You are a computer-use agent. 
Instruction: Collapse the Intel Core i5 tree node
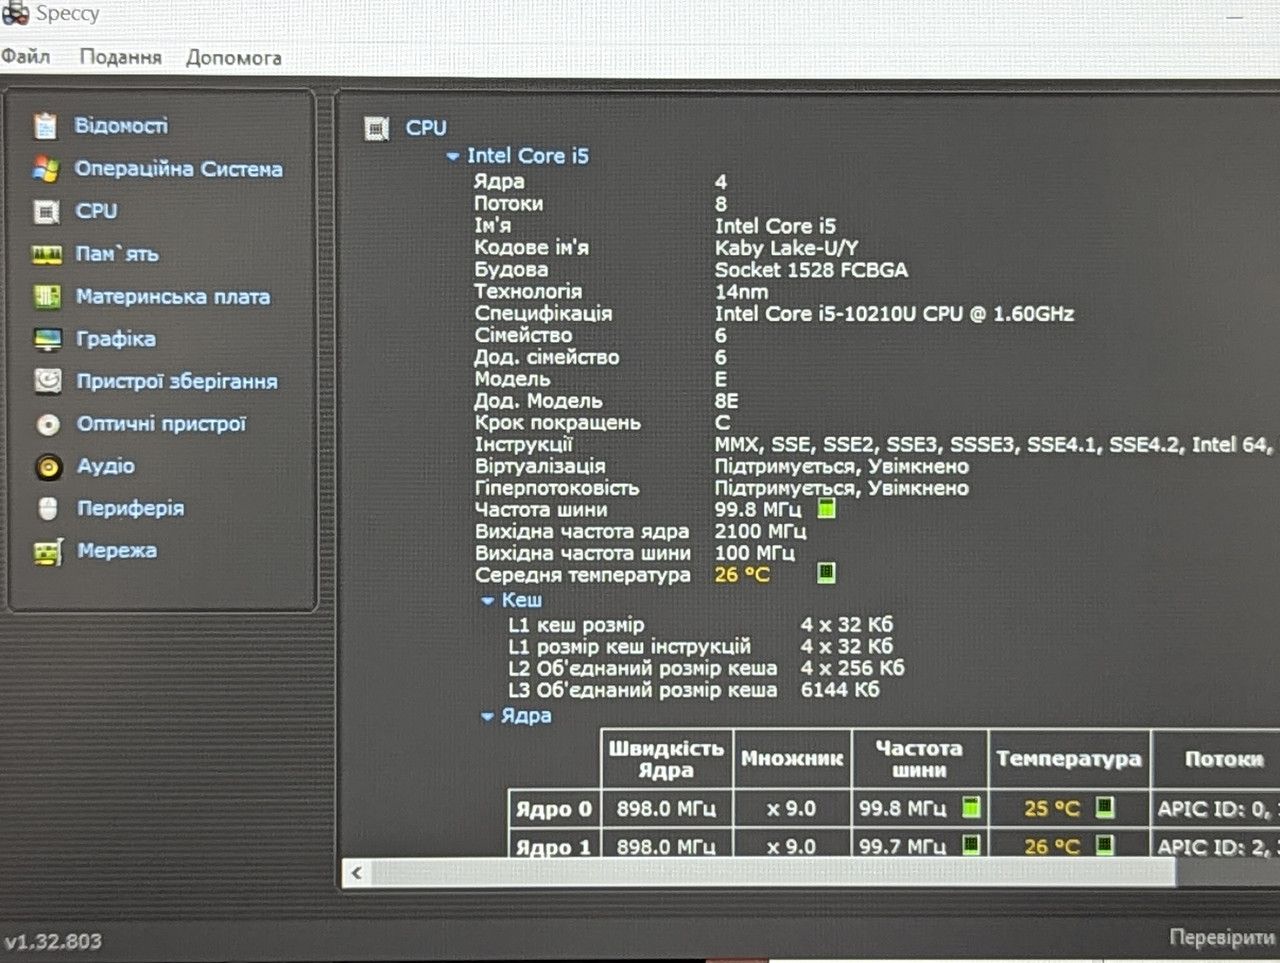(x=453, y=156)
